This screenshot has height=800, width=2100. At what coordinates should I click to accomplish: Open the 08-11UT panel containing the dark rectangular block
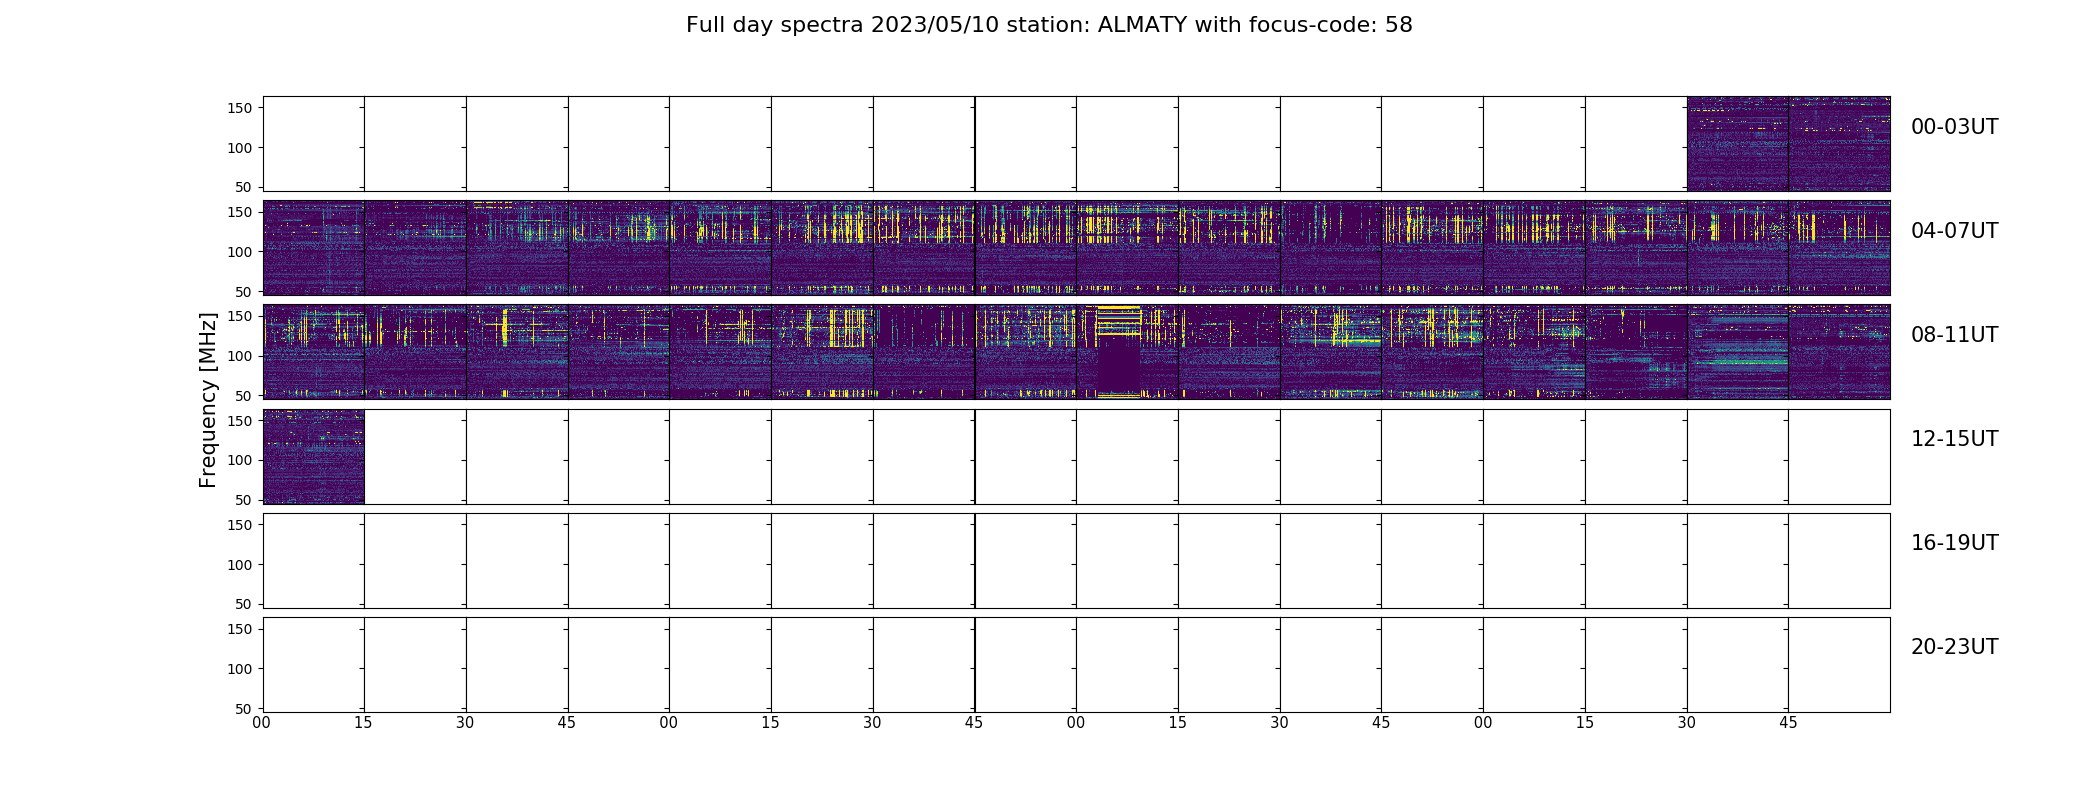1127,352
